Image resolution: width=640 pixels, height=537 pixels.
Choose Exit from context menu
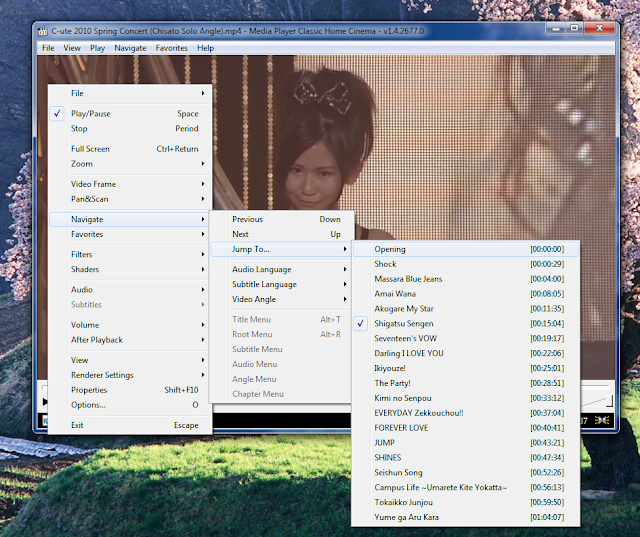(x=130, y=425)
